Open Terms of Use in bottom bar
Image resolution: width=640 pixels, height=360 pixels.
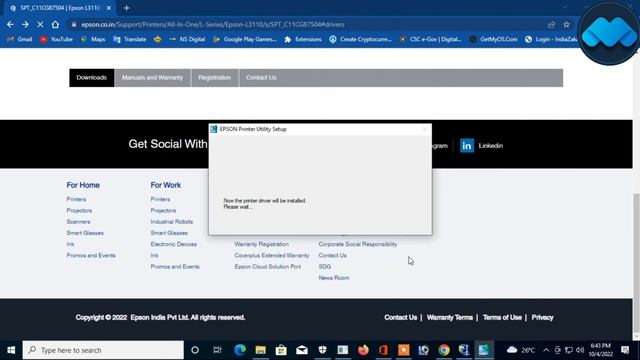tap(502, 318)
